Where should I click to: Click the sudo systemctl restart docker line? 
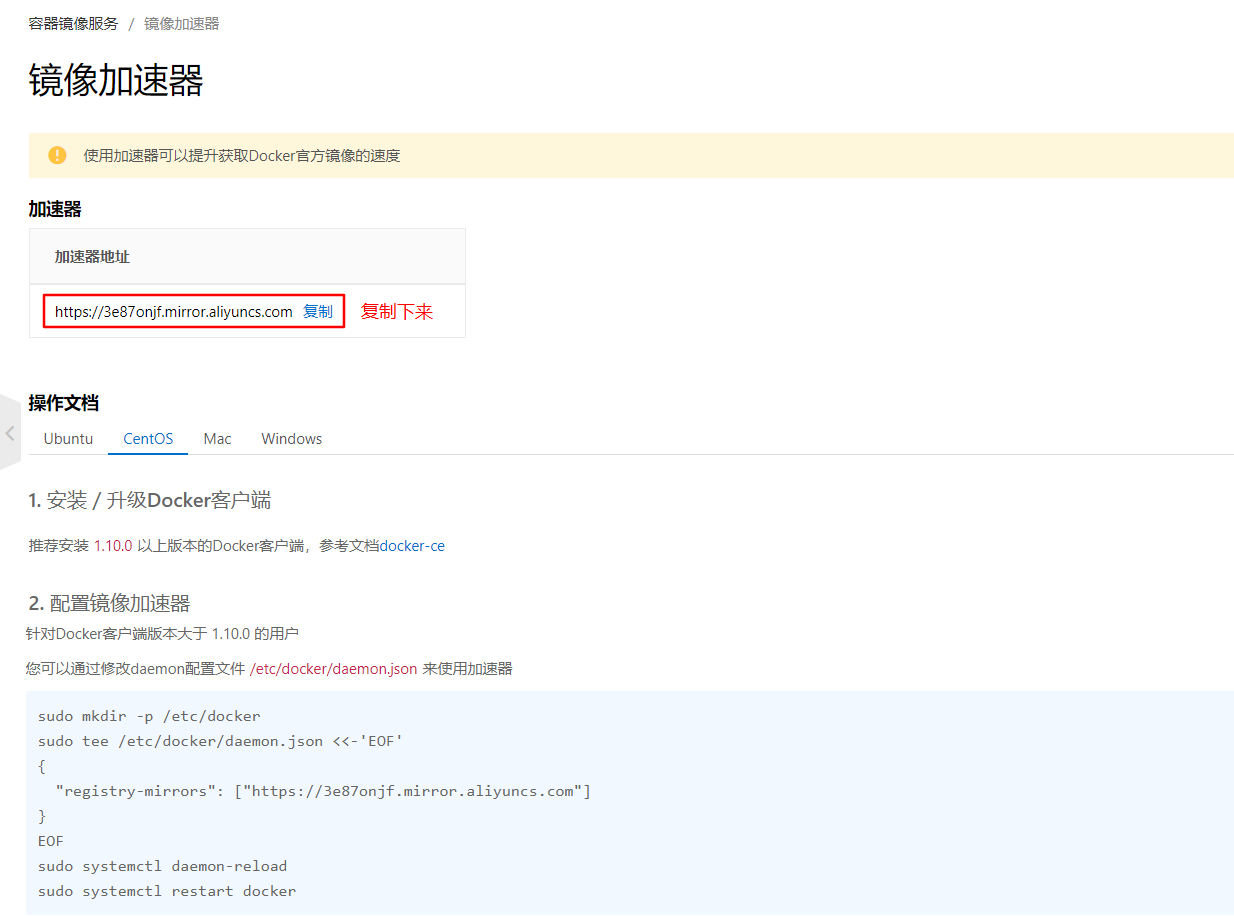(x=167, y=891)
